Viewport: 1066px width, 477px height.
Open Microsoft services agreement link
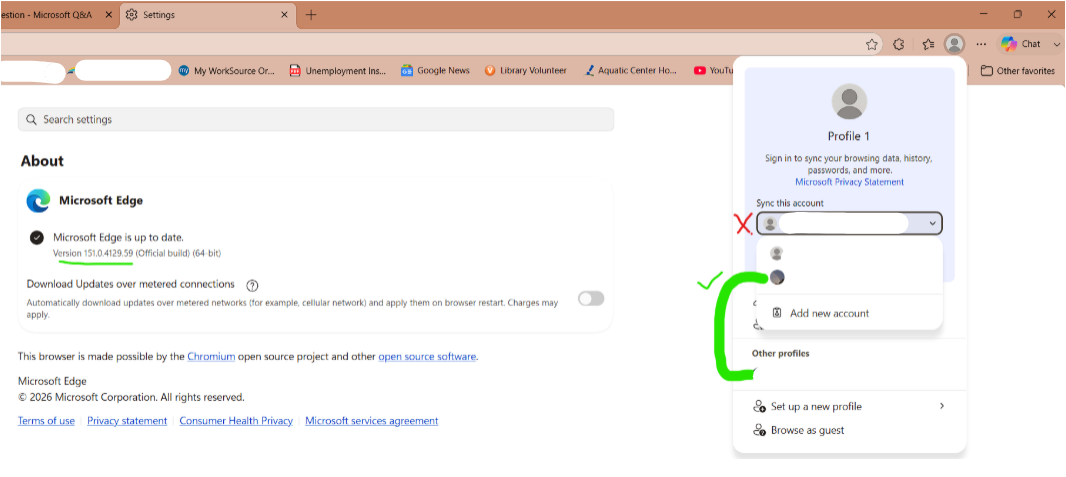coord(372,421)
